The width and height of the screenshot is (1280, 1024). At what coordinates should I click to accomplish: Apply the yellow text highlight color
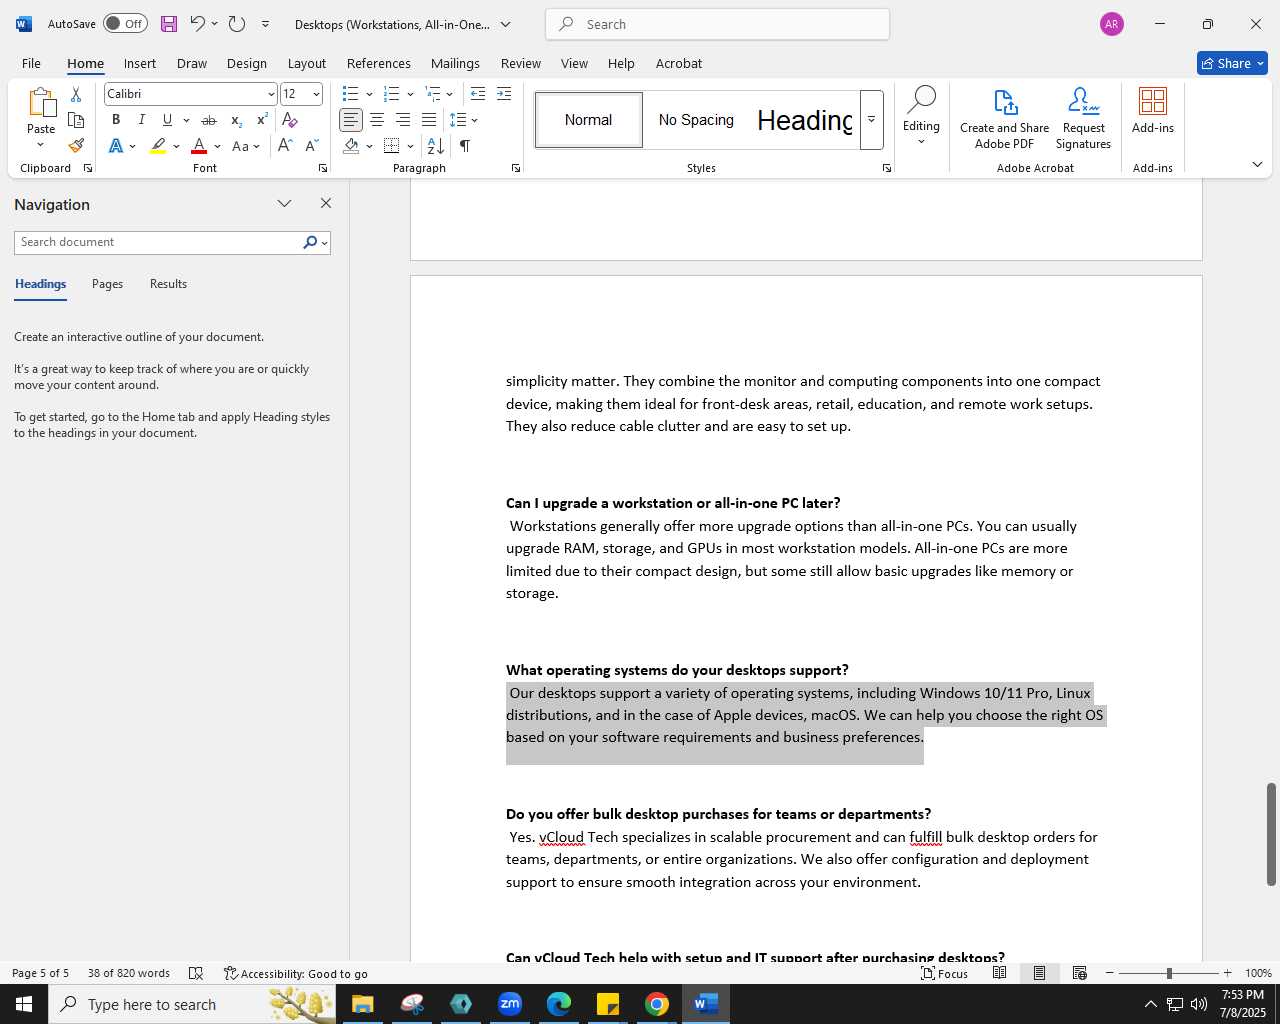(158, 146)
